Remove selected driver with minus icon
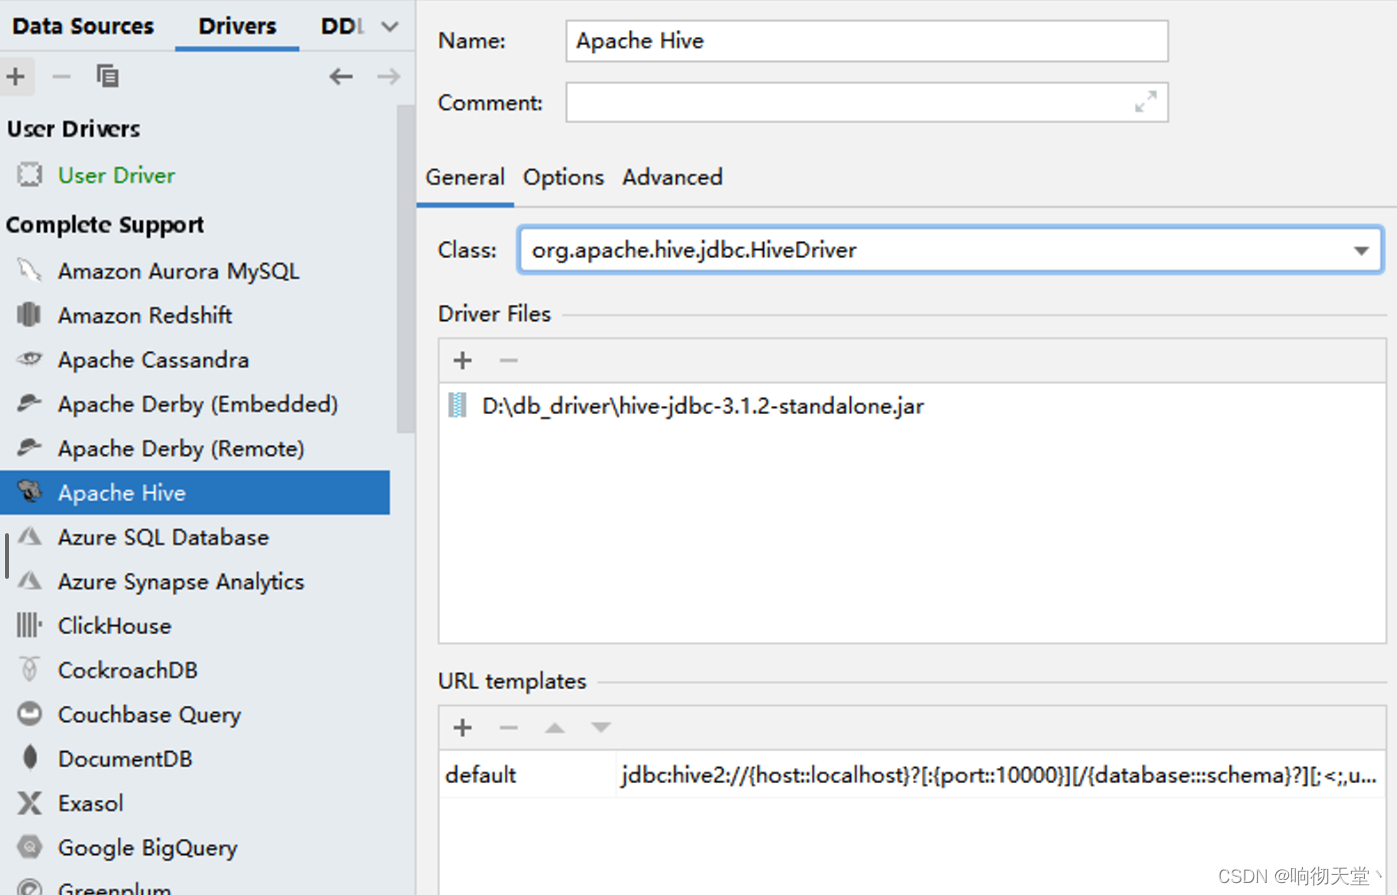The height and width of the screenshot is (895, 1397). pyautogui.click(x=61, y=76)
